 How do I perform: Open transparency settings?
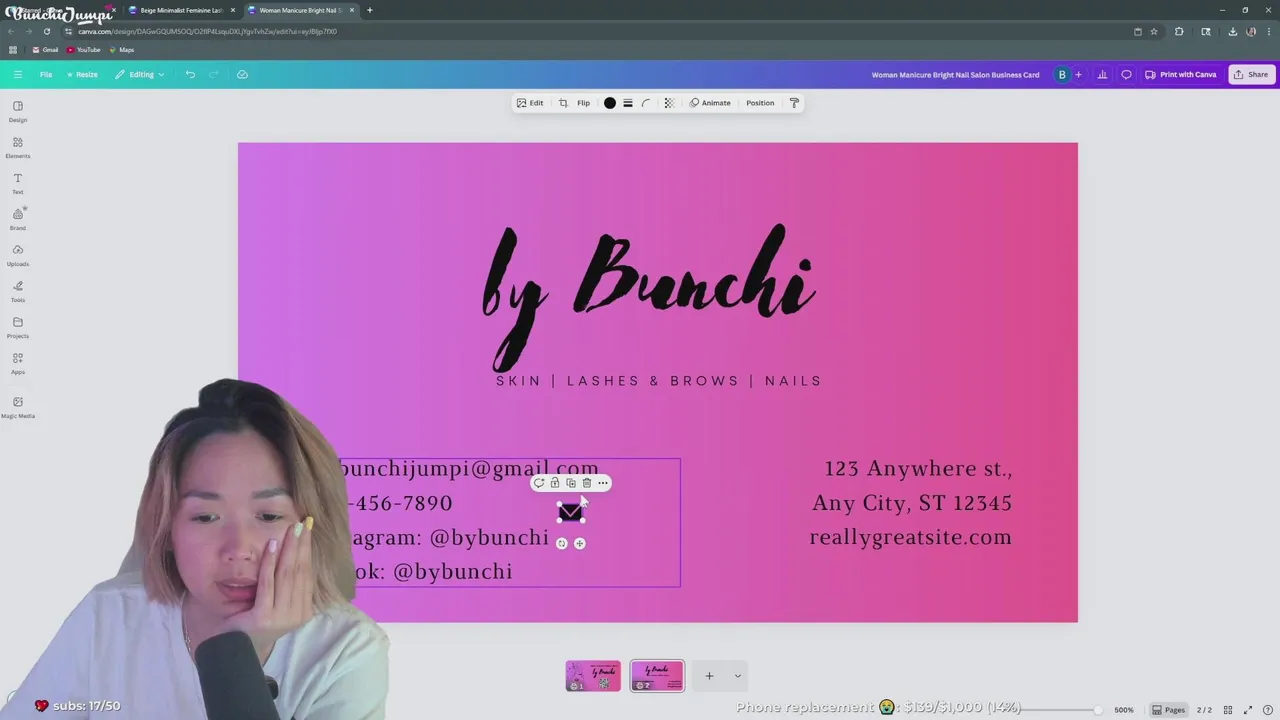(669, 103)
